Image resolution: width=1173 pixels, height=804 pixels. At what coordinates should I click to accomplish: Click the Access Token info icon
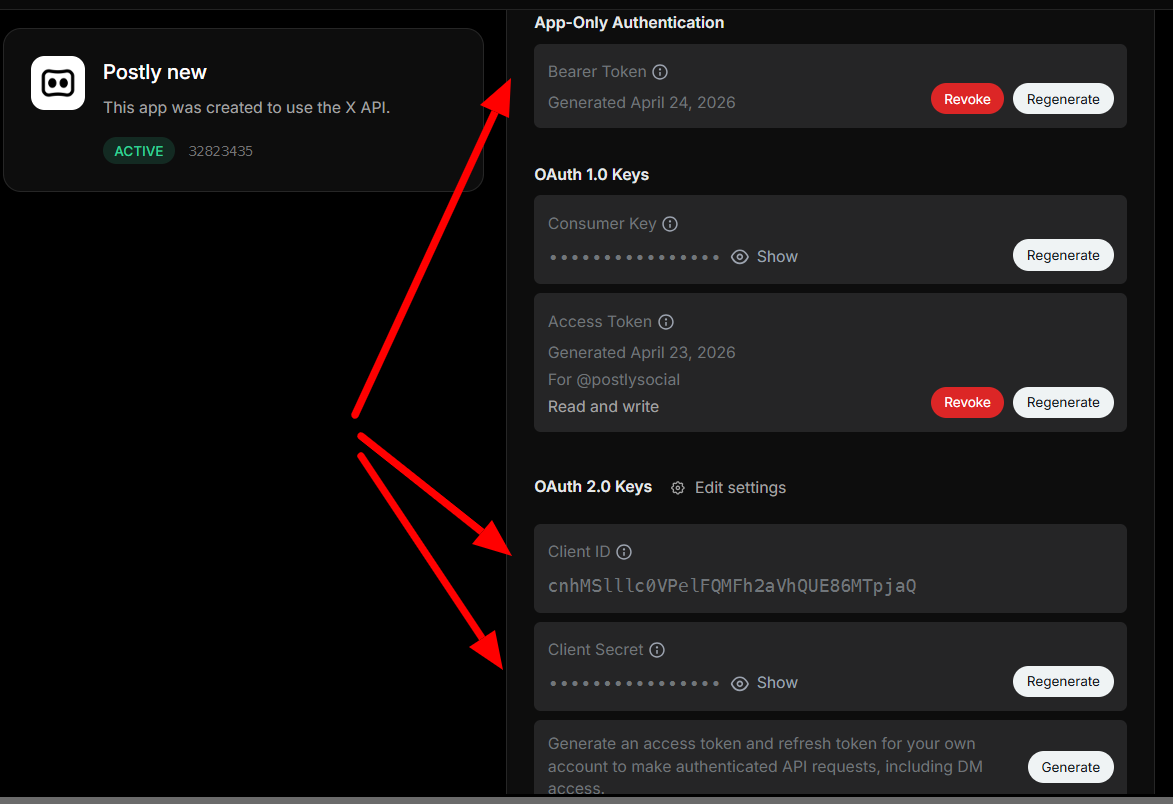(666, 322)
